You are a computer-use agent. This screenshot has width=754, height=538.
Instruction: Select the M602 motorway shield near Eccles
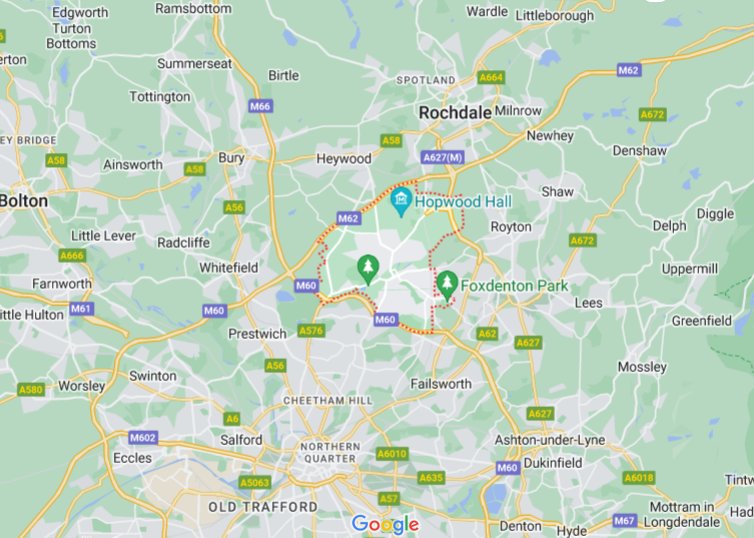143,438
